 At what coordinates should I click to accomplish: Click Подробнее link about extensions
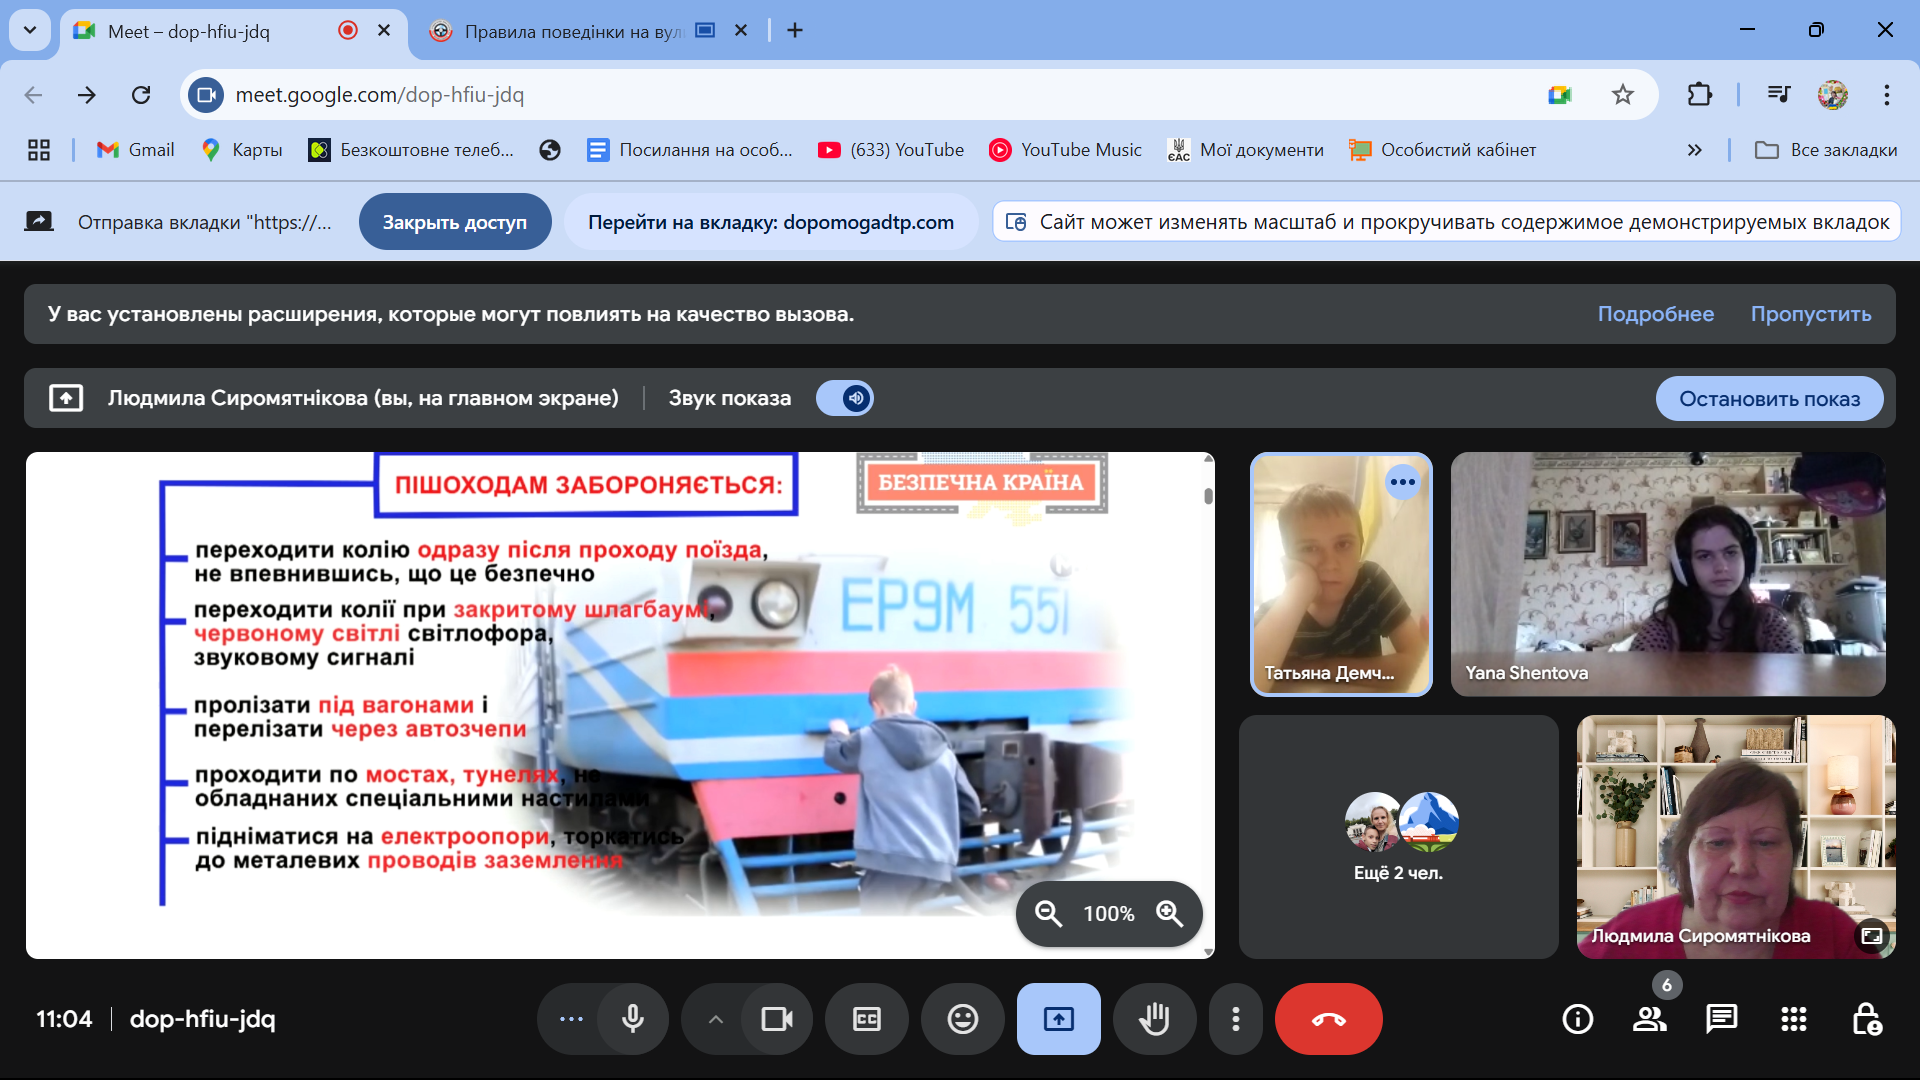pos(1655,314)
